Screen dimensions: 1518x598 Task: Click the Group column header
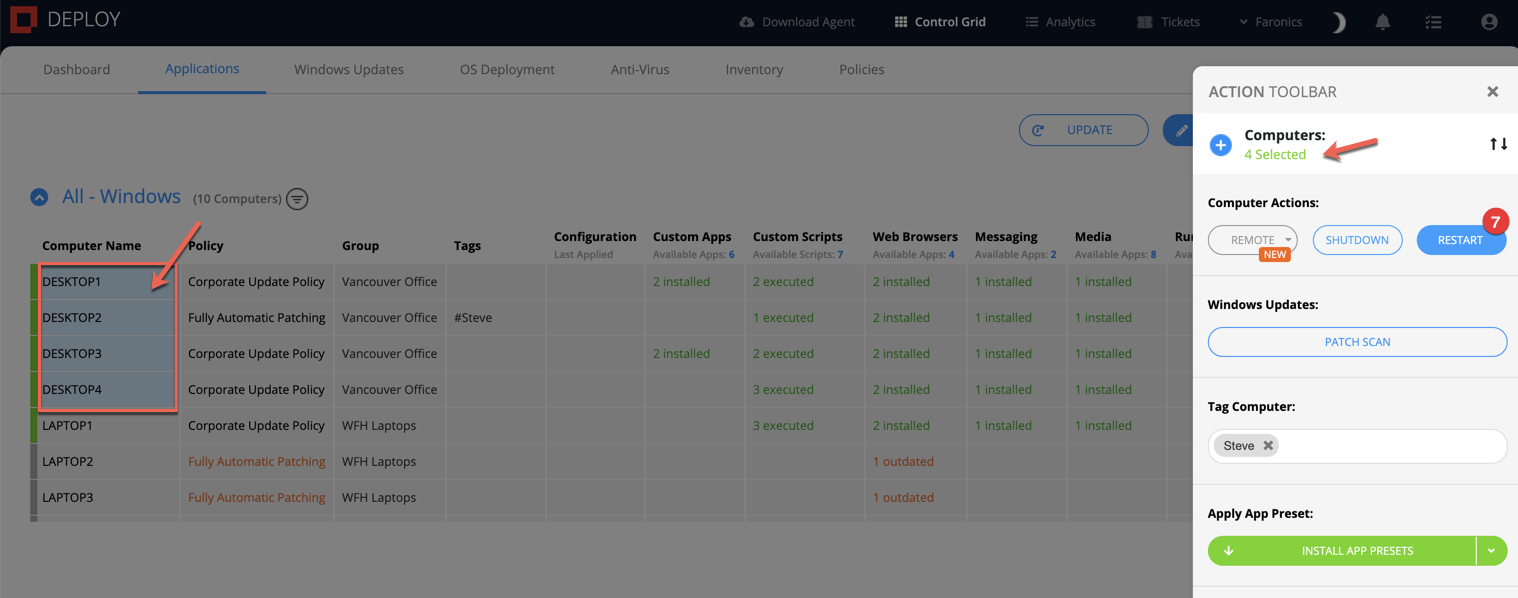[360, 246]
